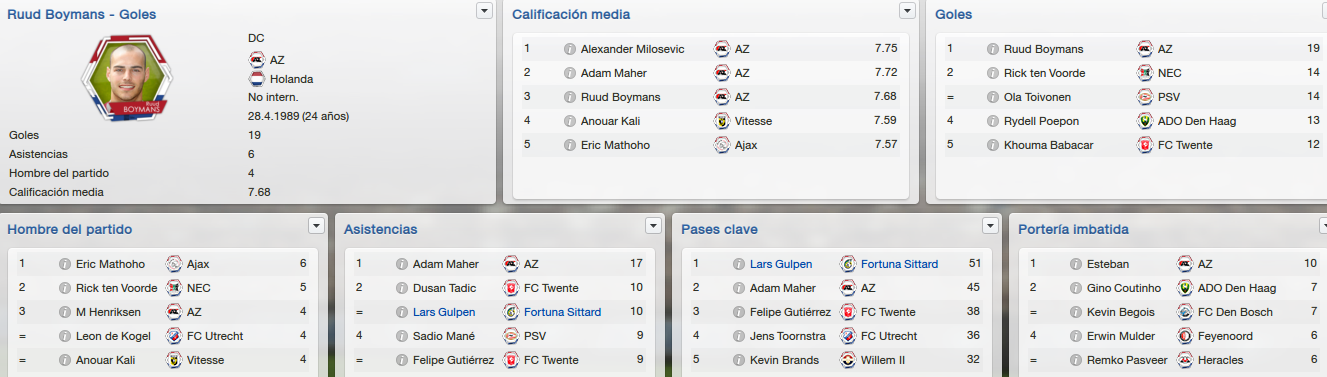Click the Holanda flag icon in the player profile
Viewport: 1327px width, 377px height.
257,79
